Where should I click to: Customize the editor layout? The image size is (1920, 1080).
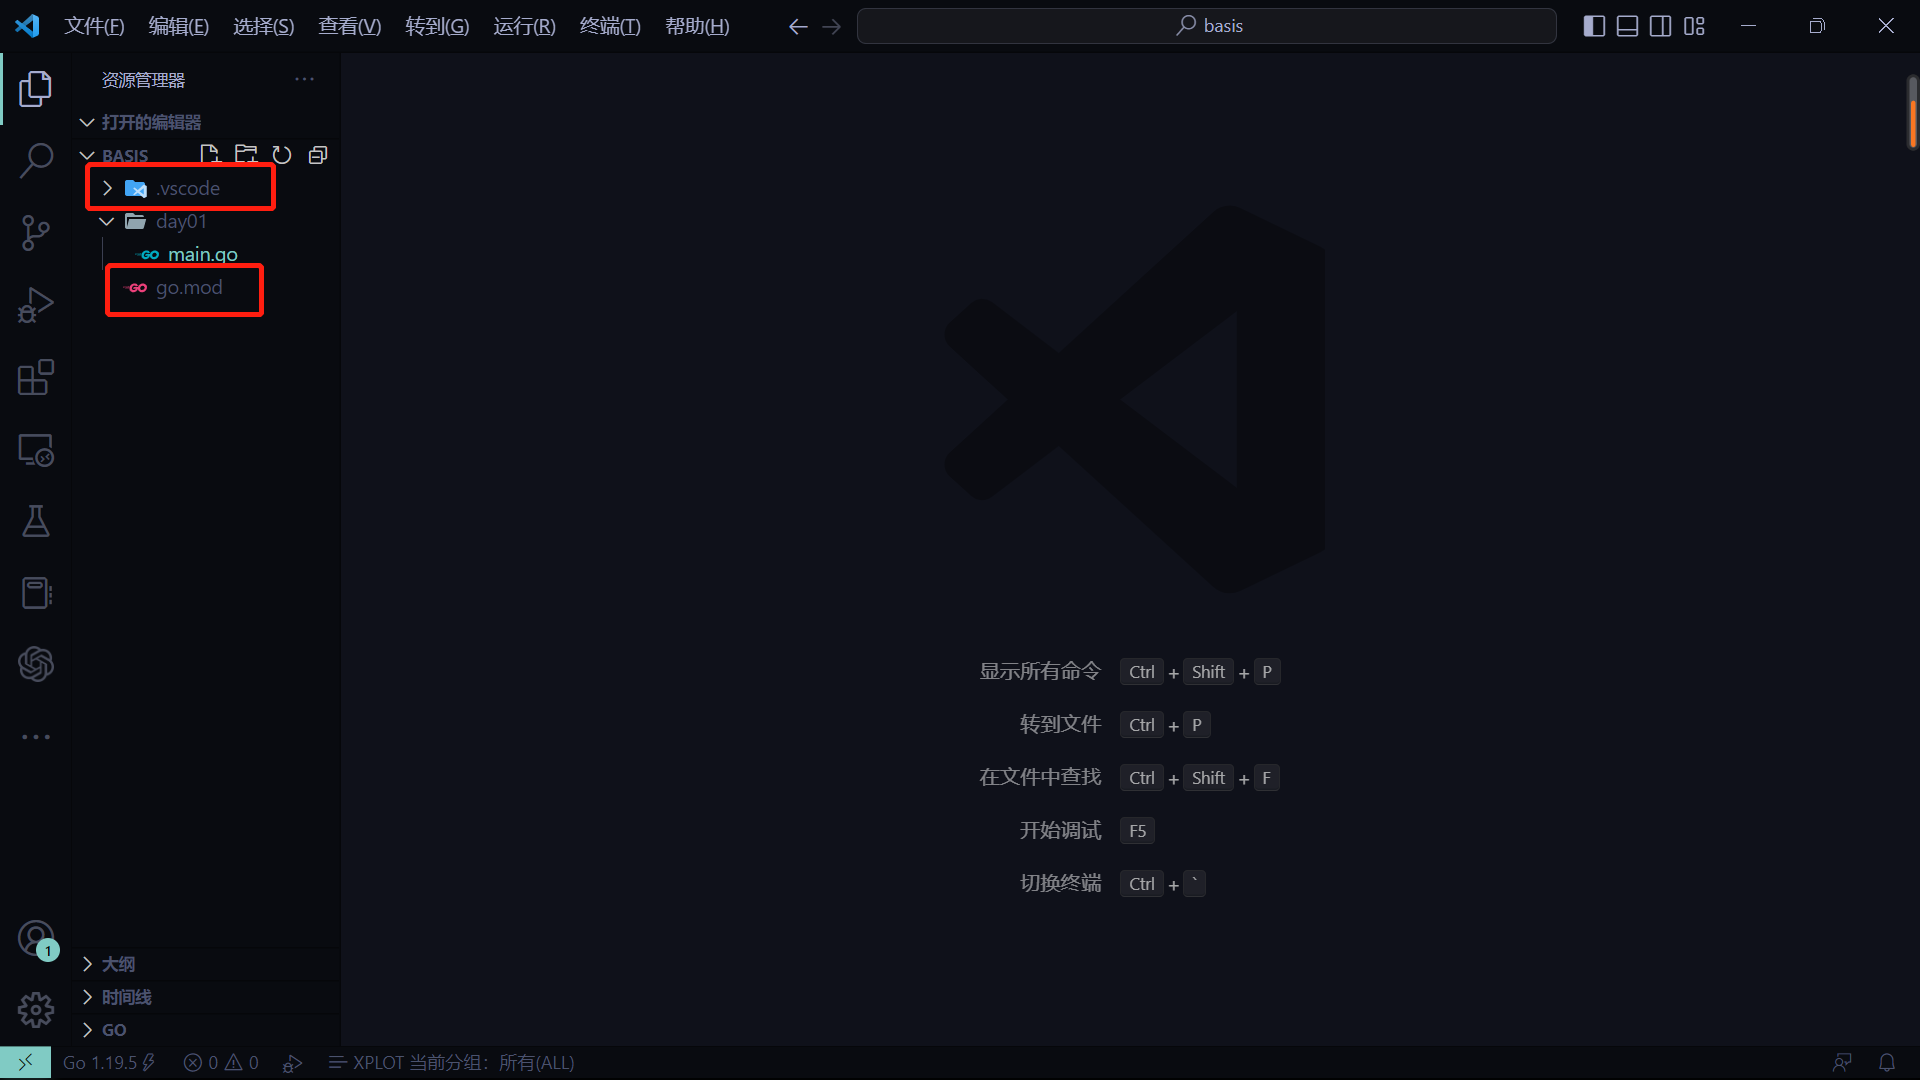1694,26
